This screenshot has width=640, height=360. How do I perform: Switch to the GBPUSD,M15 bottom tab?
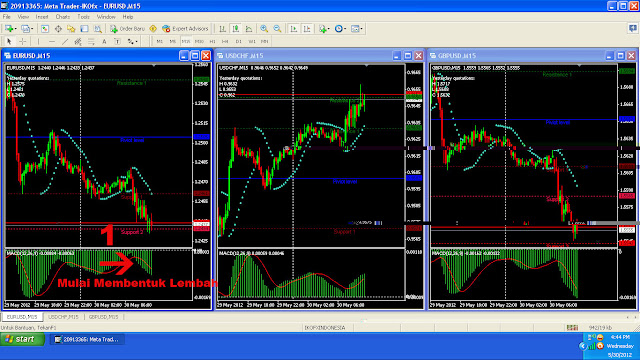pyautogui.click(x=103, y=317)
